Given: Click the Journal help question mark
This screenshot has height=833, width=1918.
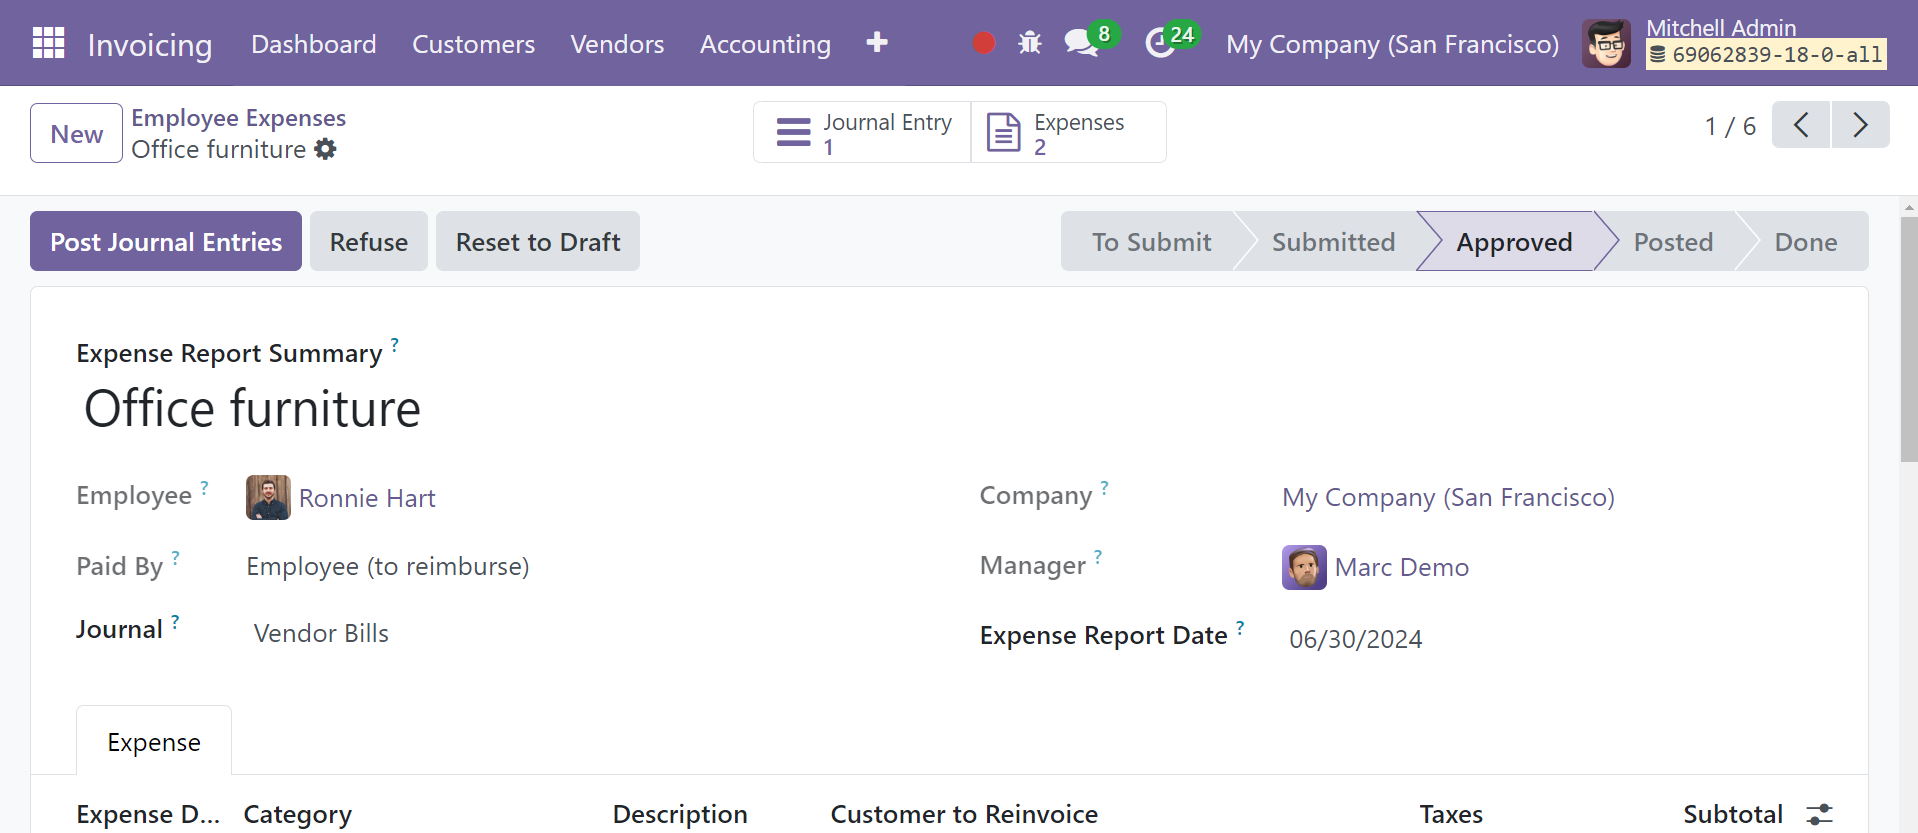Looking at the screenshot, I should [175, 621].
